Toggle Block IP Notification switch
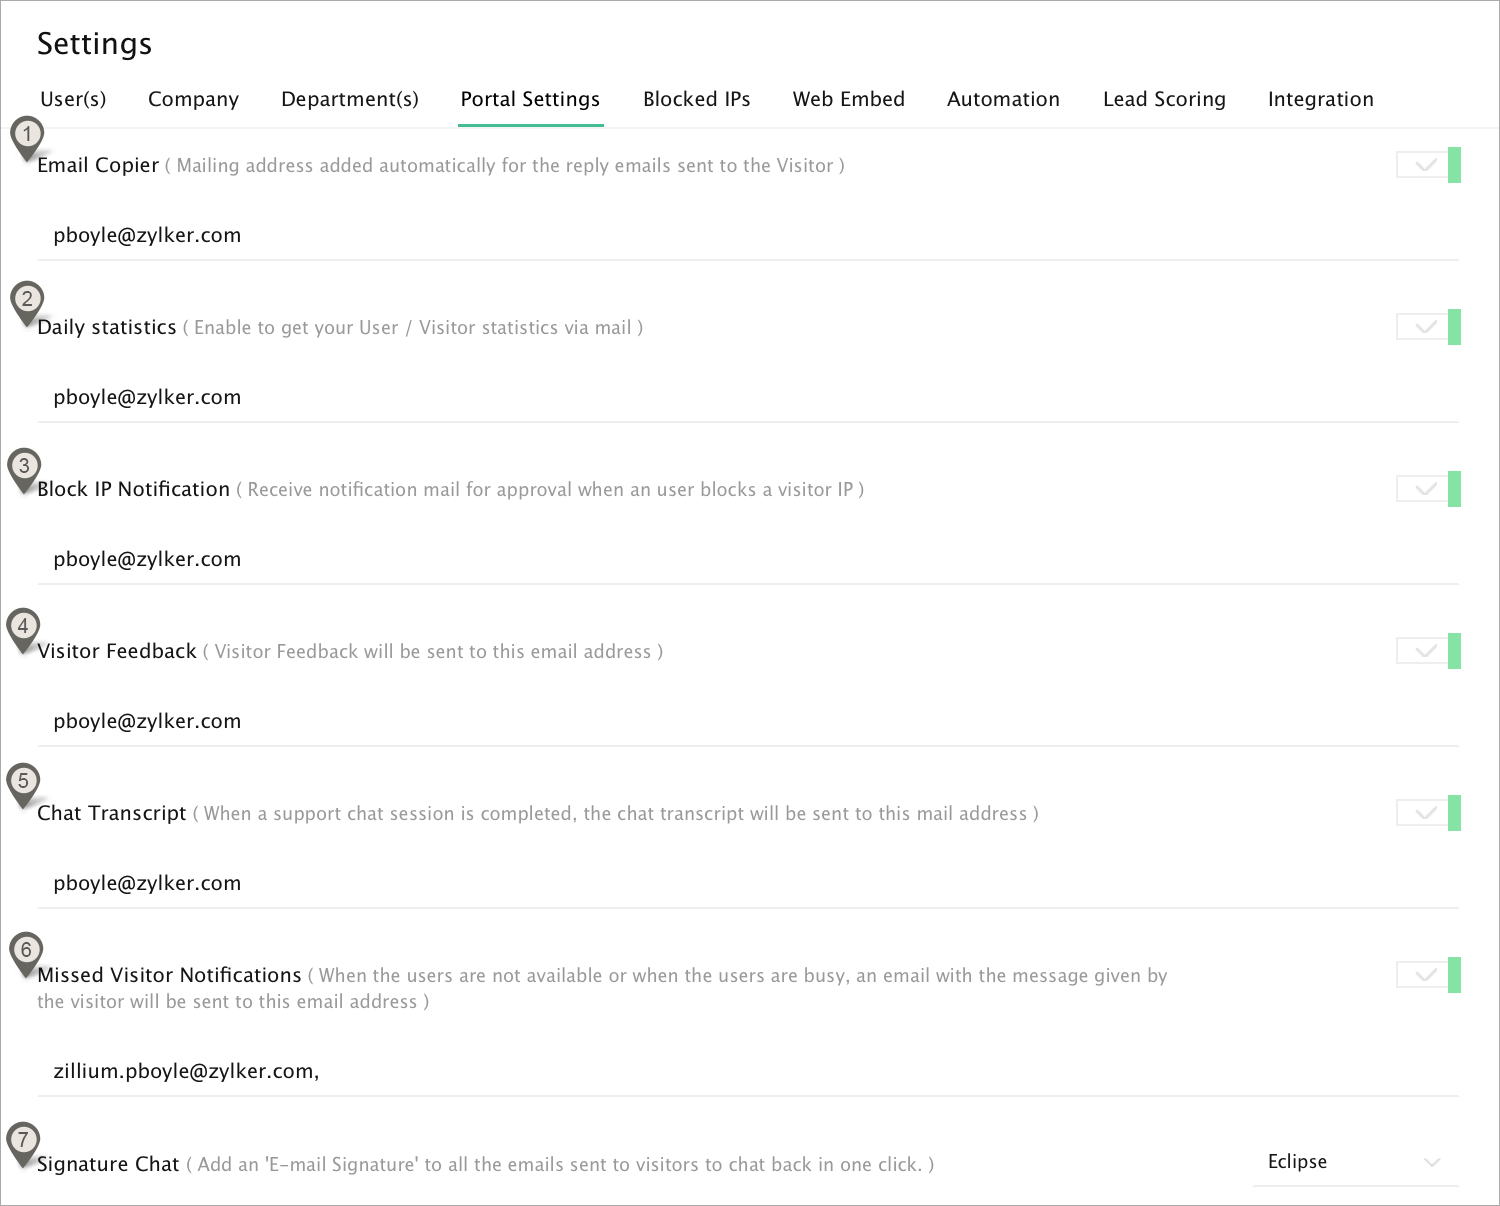The height and width of the screenshot is (1206, 1500). pyautogui.click(x=1428, y=489)
